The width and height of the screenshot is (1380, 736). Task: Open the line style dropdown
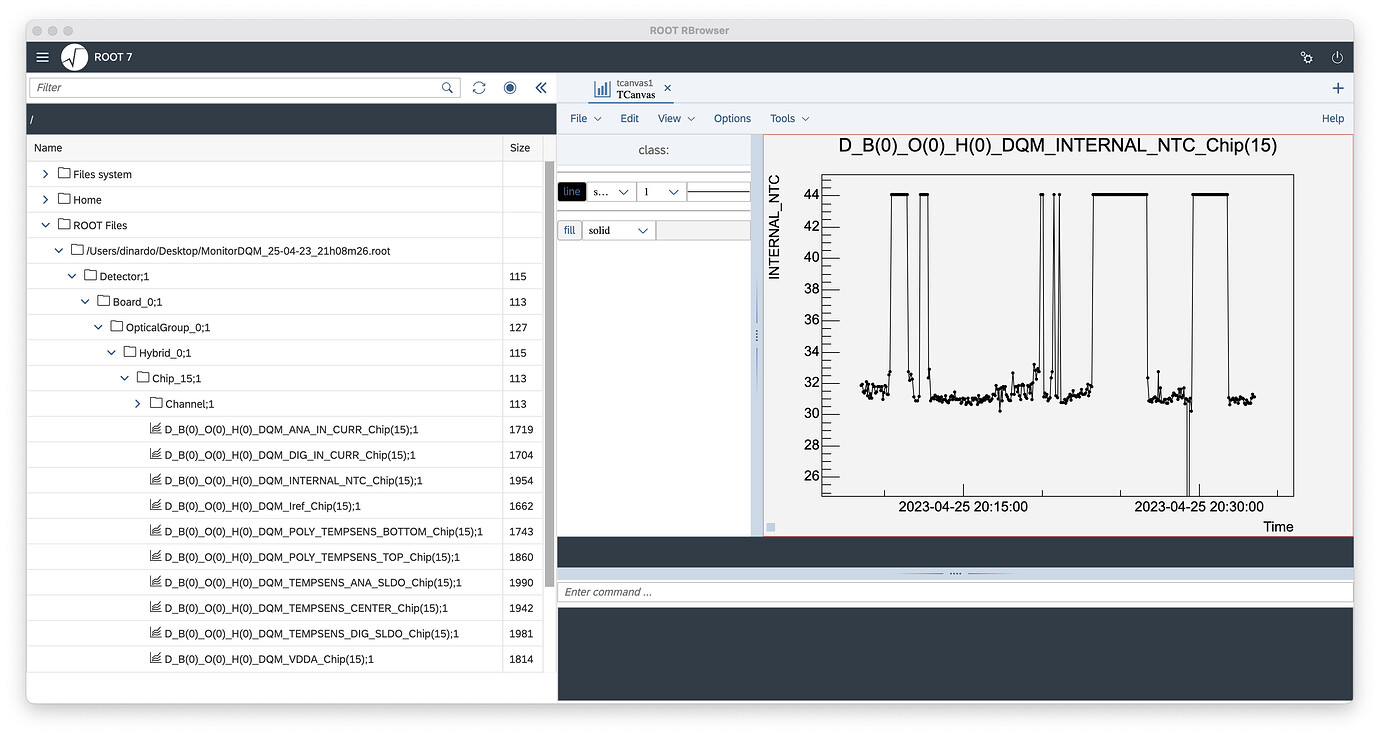(611, 191)
